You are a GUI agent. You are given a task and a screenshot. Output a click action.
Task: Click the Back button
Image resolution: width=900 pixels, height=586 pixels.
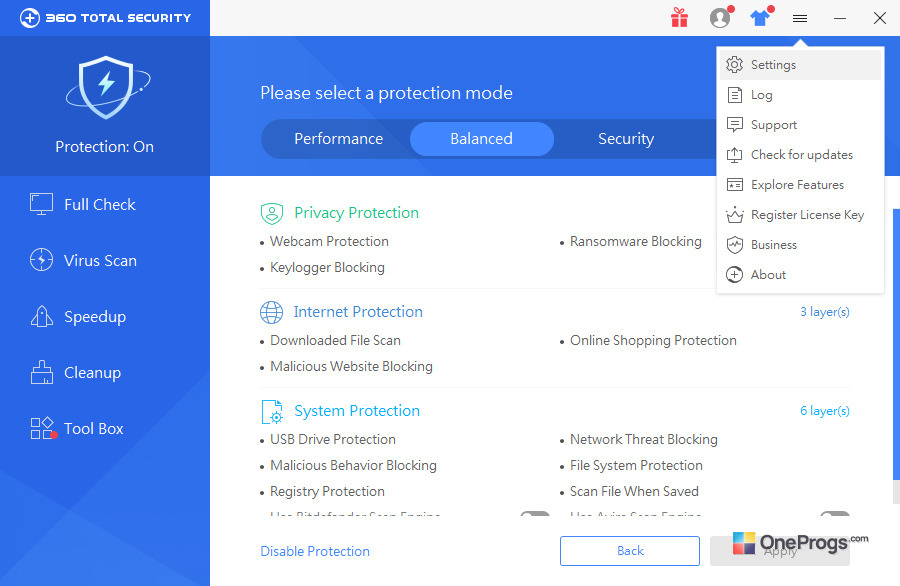pos(630,551)
